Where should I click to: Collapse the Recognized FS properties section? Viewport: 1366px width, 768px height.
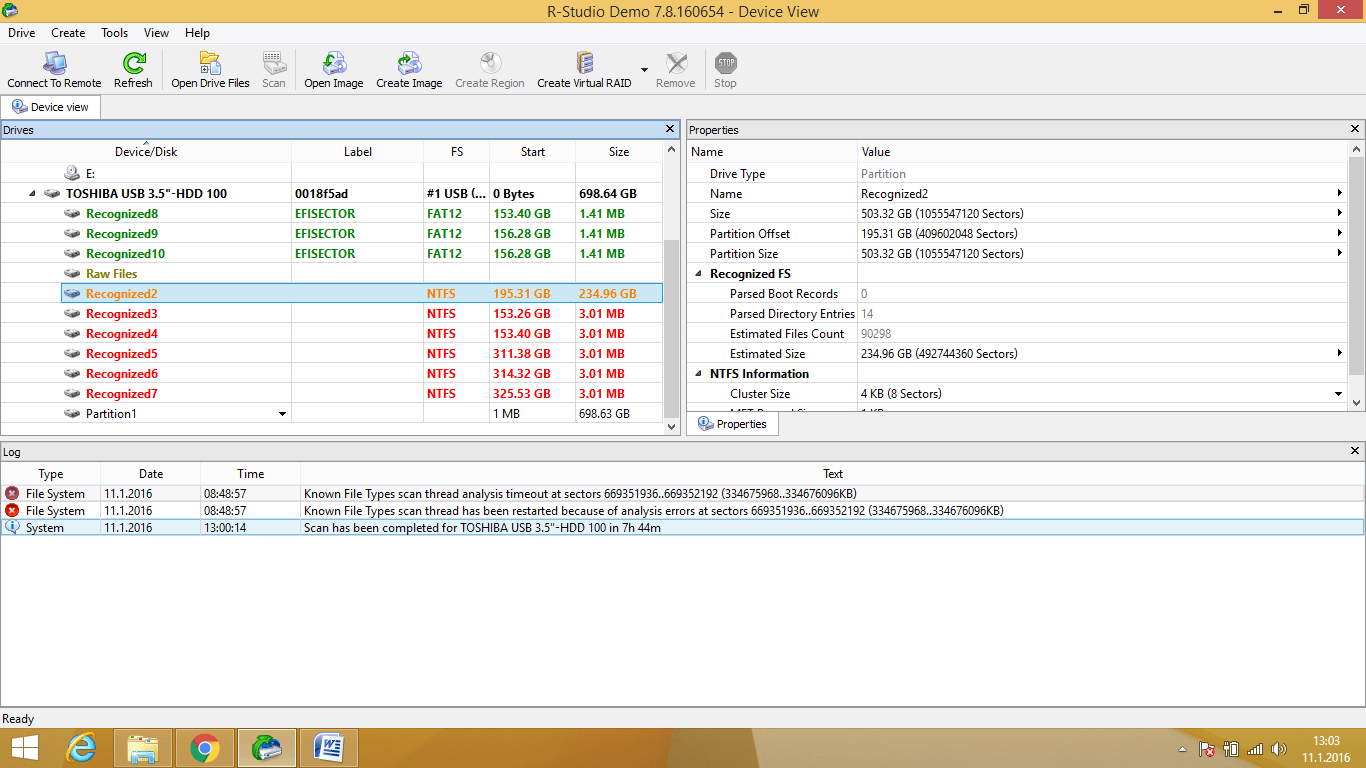(x=698, y=274)
